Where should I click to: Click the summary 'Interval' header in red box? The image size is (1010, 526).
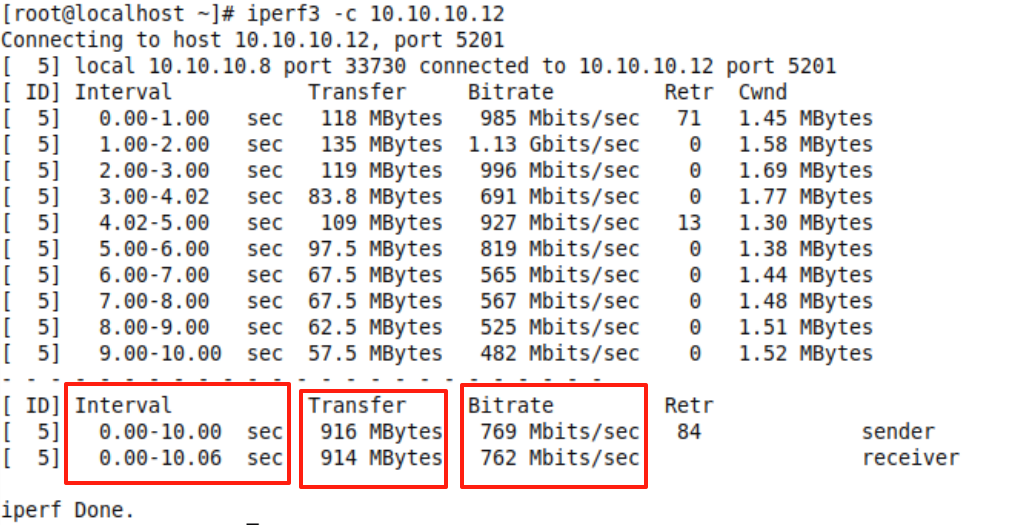click(x=123, y=405)
